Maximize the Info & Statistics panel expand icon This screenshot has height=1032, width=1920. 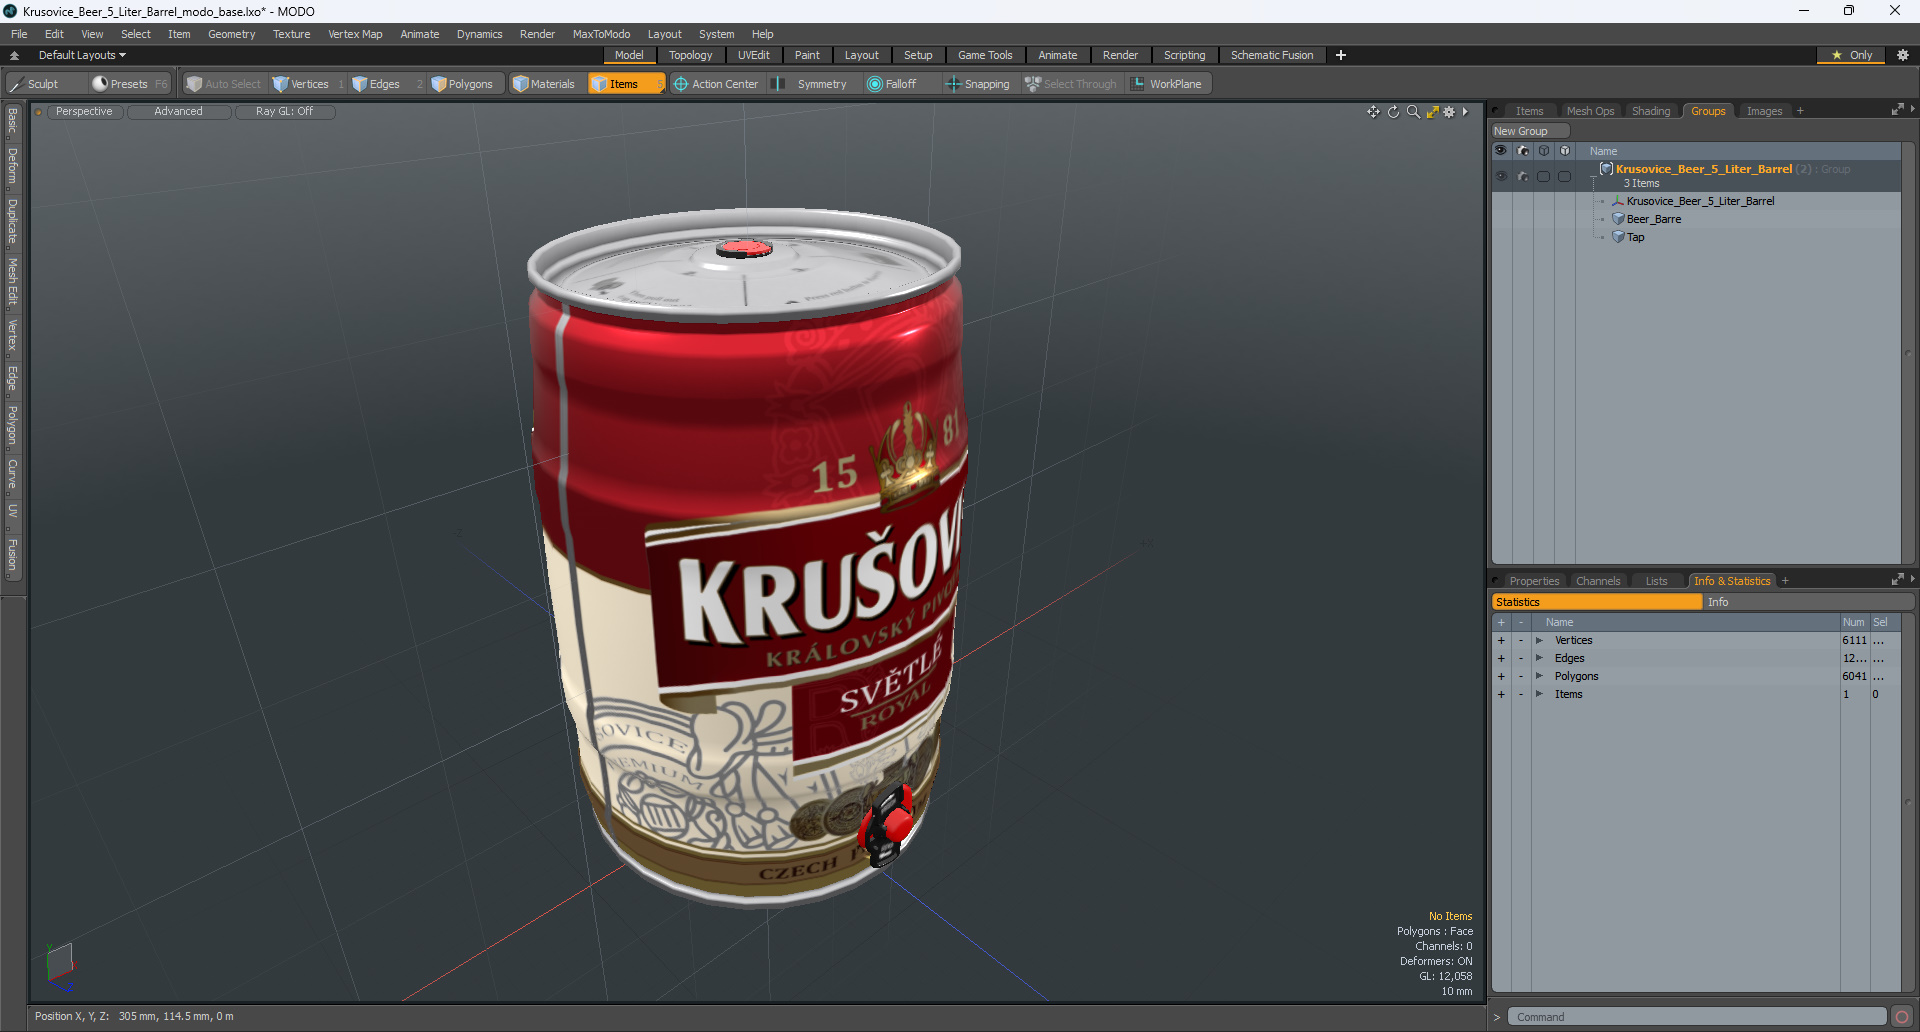(1897, 580)
